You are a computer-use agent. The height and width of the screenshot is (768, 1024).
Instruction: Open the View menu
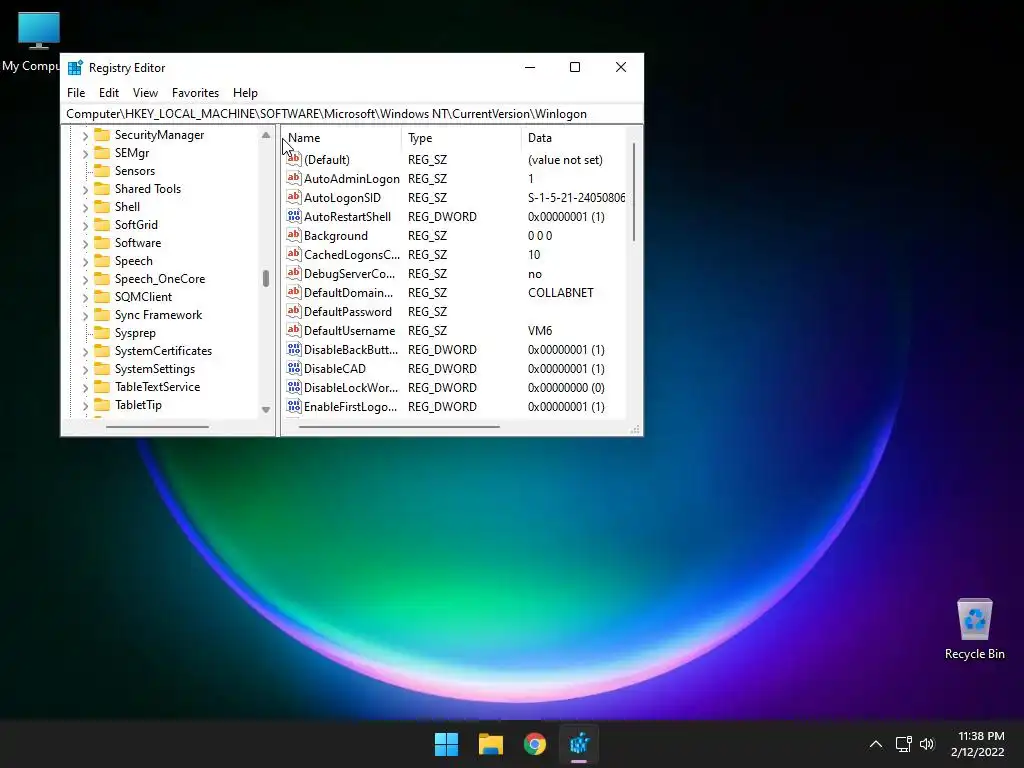tap(145, 93)
